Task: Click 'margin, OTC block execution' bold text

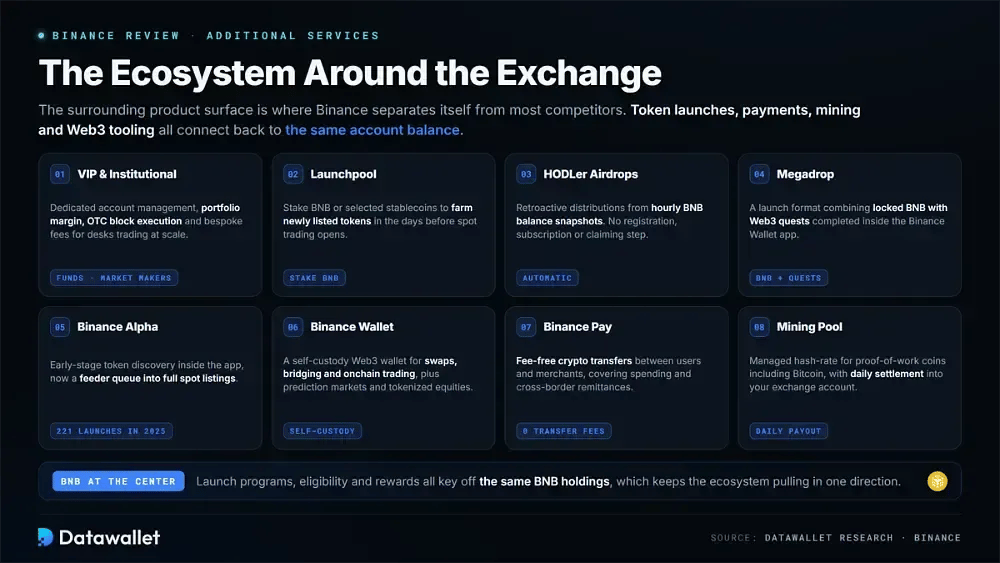Action: 116,221
